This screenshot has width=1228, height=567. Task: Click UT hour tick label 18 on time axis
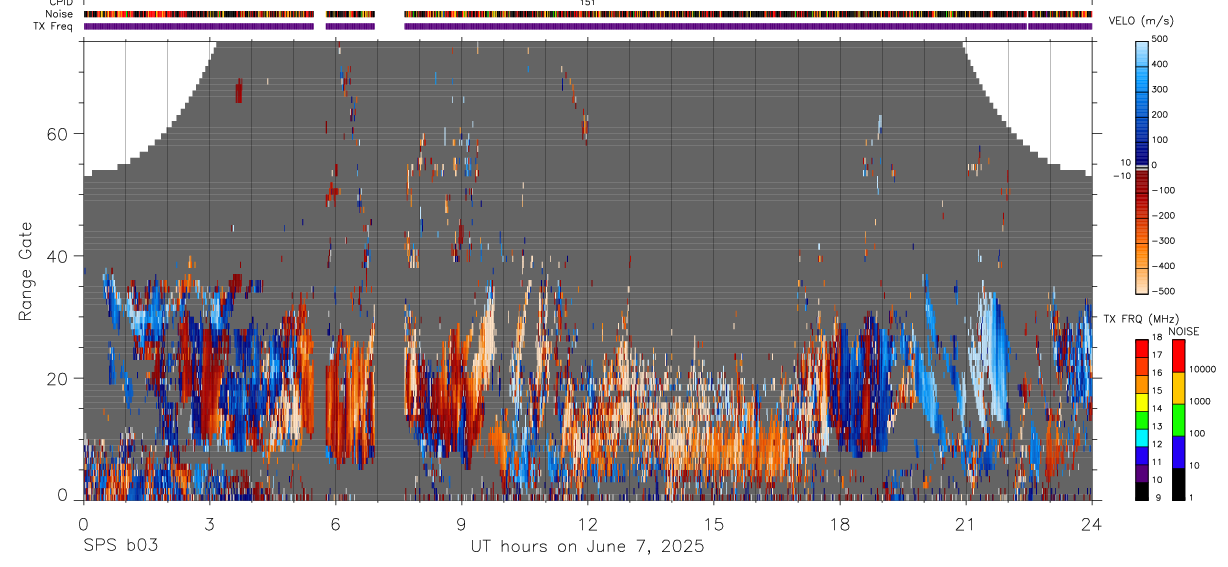pyautogui.click(x=840, y=523)
